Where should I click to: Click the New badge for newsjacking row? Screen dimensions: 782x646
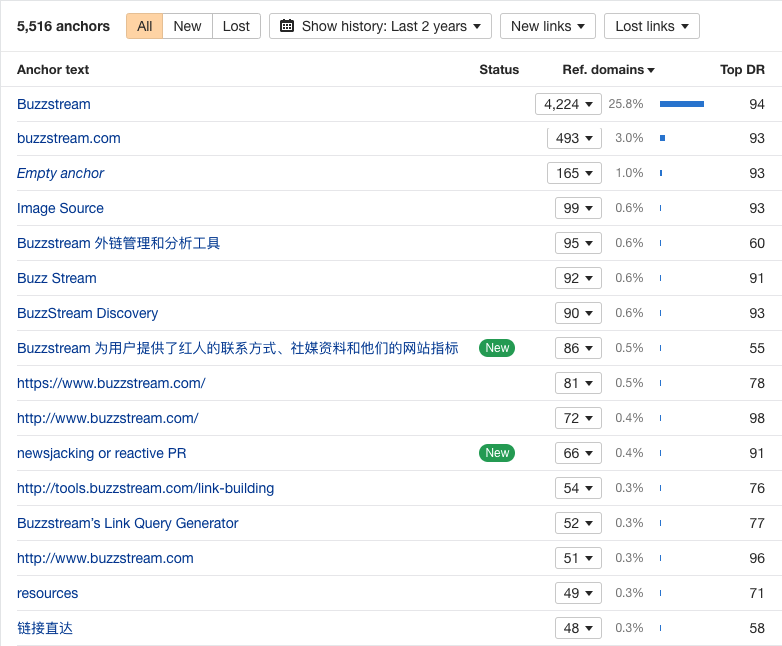tap(497, 453)
